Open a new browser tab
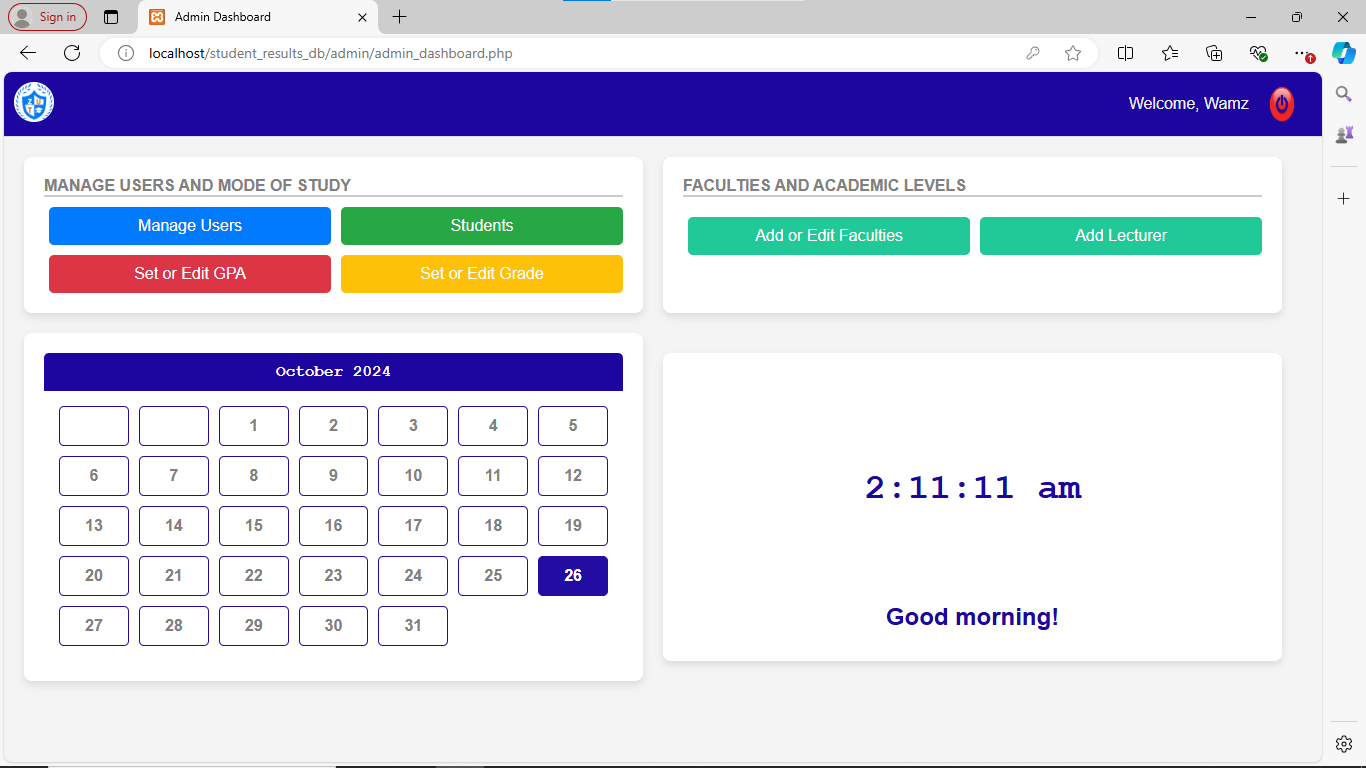This screenshot has height=768, width=1366. tap(400, 17)
